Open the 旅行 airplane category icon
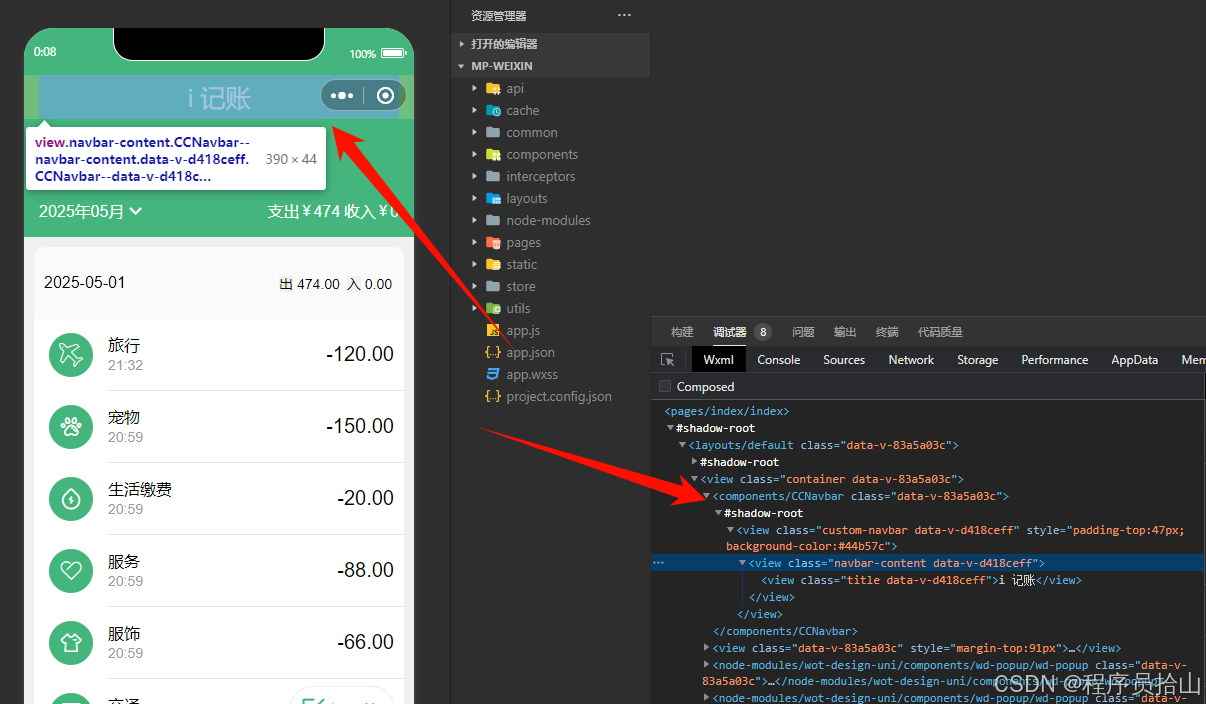Viewport: 1206px width, 704px height. click(70, 354)
